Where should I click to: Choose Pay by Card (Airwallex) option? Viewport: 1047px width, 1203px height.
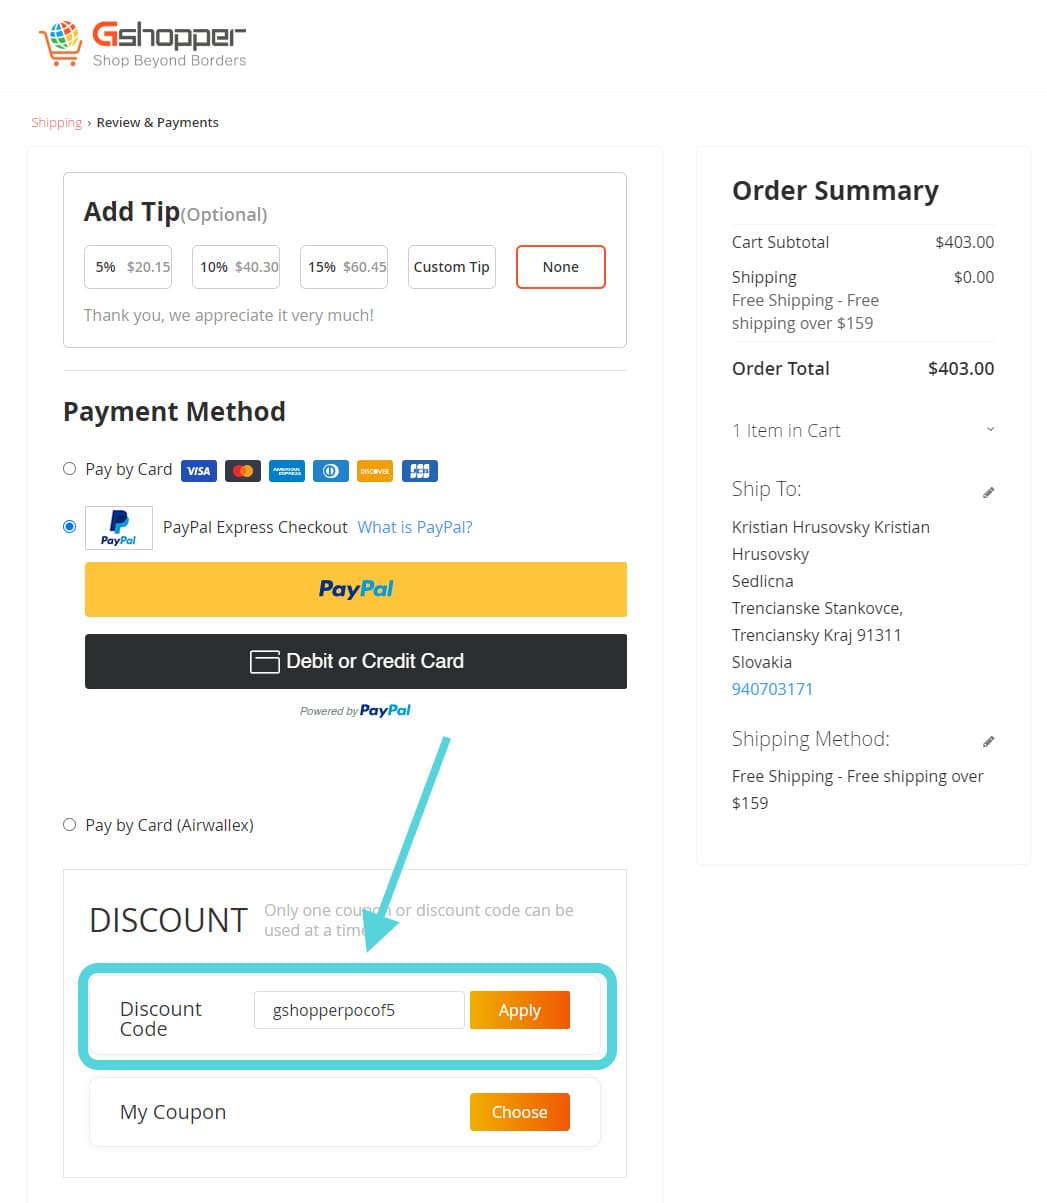click(69, 824)
